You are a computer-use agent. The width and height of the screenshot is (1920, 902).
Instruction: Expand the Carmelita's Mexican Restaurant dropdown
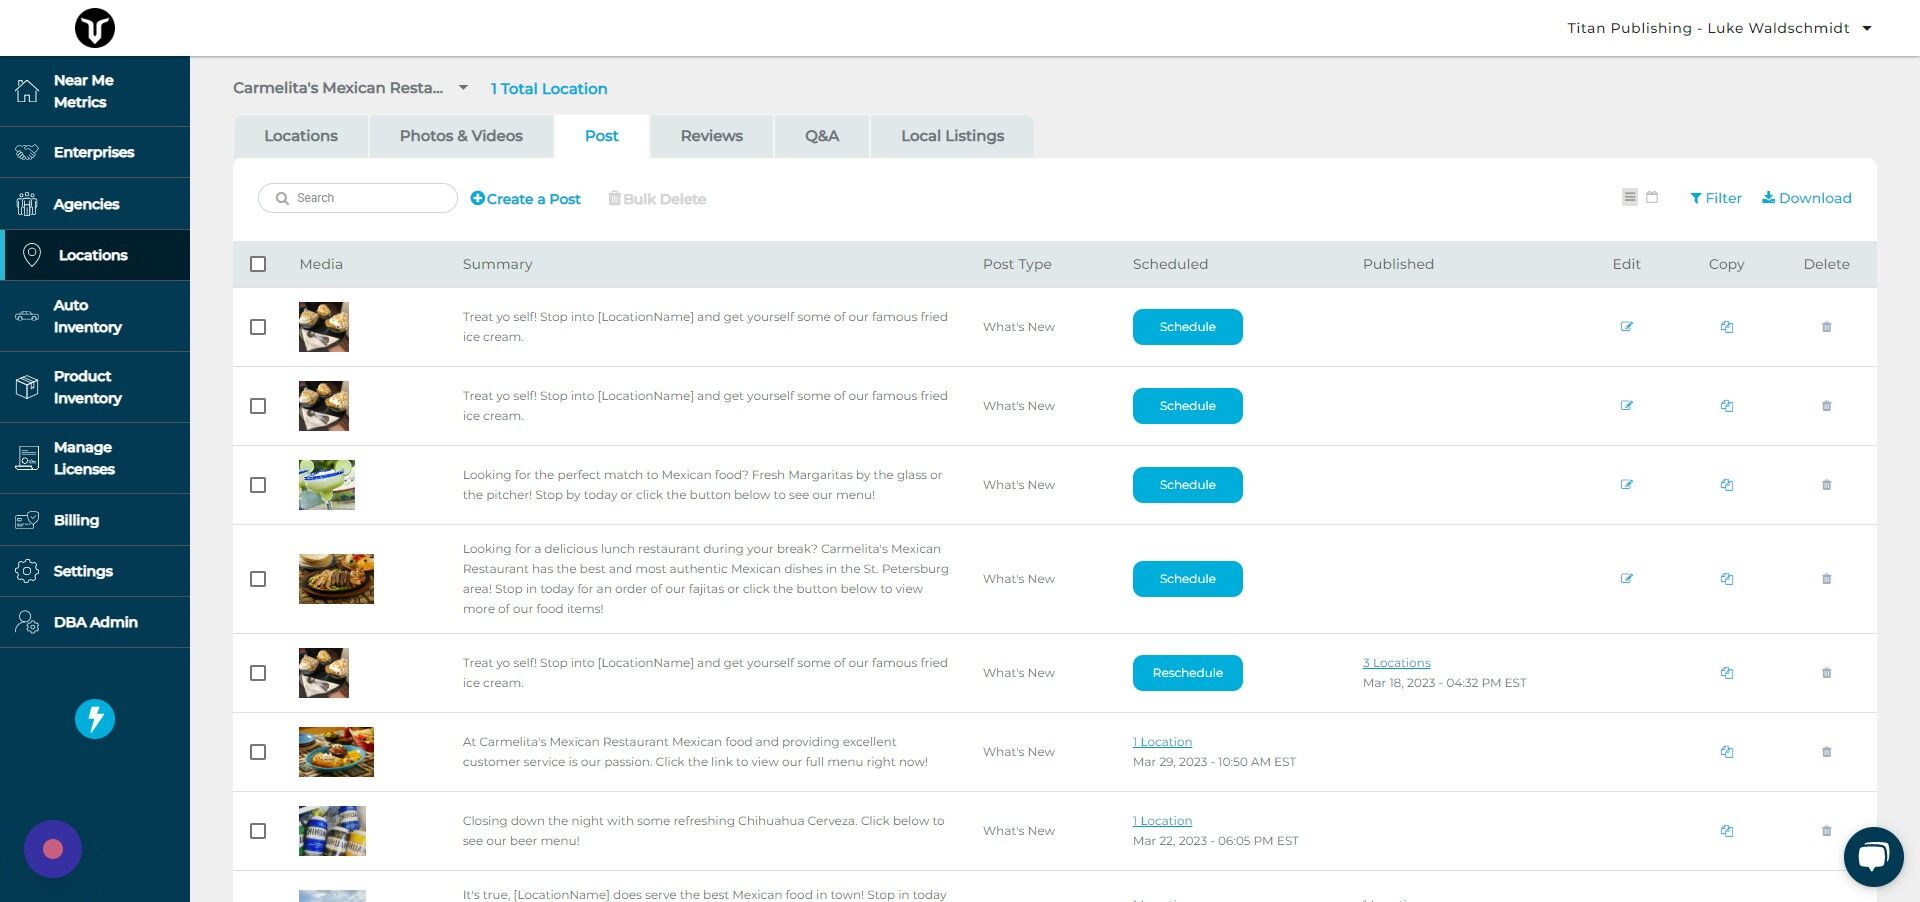point(351,88)
